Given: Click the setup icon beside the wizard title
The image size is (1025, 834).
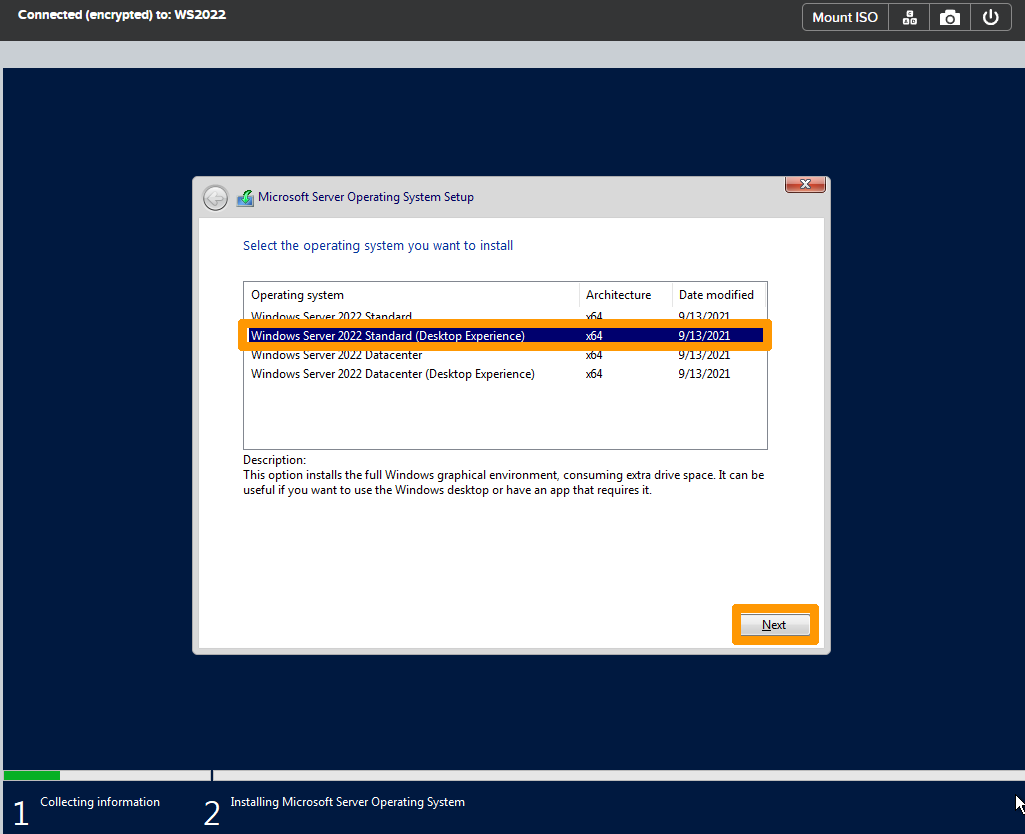Looking at the screenshot, I should pyautogui.click(x=245, y=197).
